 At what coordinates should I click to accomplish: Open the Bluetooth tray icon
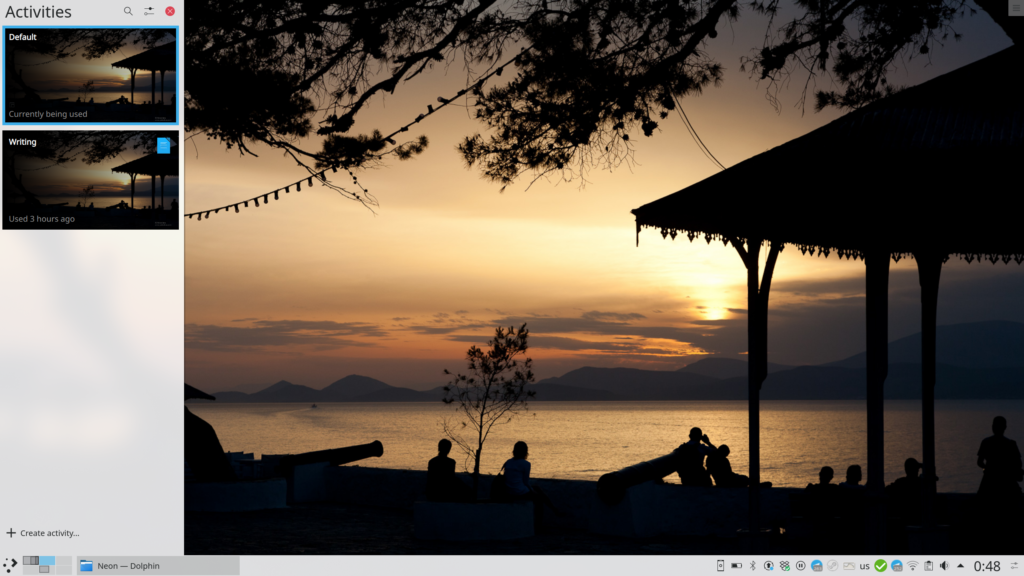tap(752, 566)
